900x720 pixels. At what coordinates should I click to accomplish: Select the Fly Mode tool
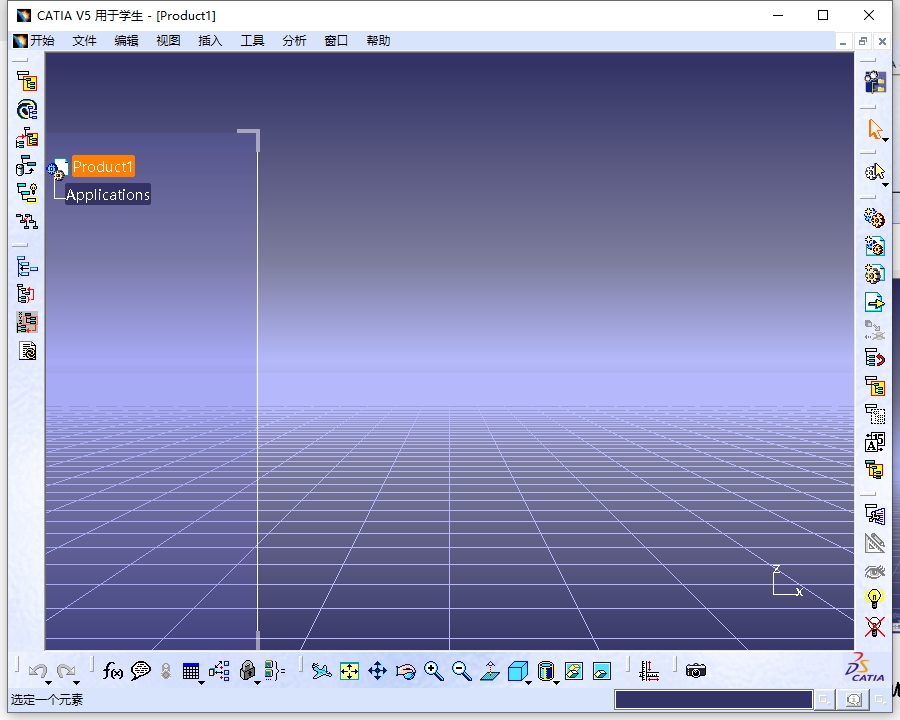tap(322, 671)
